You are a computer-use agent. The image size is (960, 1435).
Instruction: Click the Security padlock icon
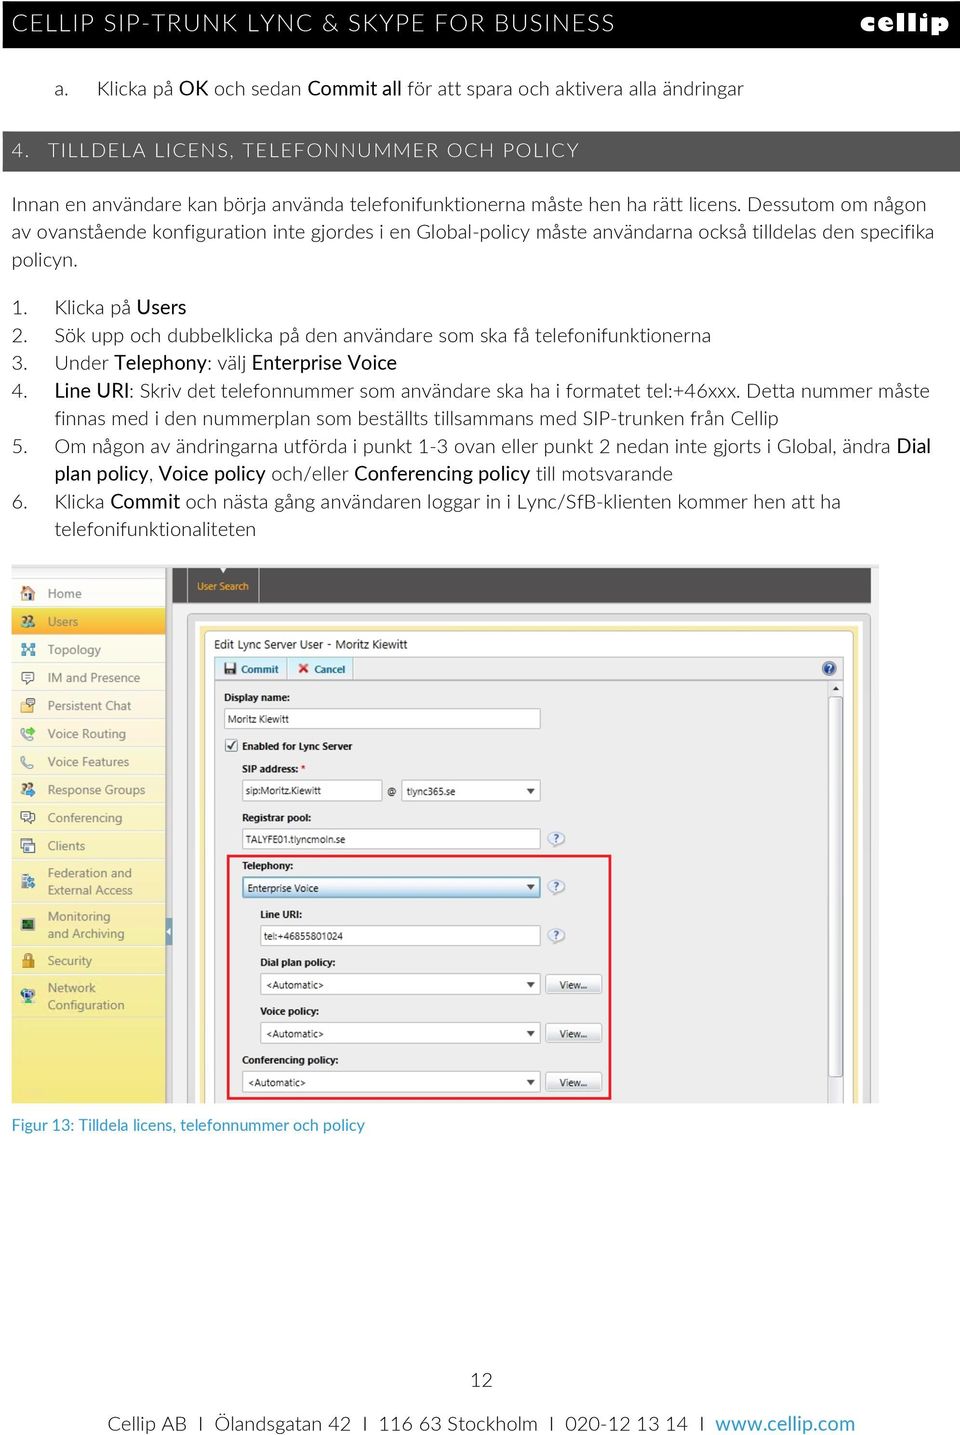tap(28, 960)
